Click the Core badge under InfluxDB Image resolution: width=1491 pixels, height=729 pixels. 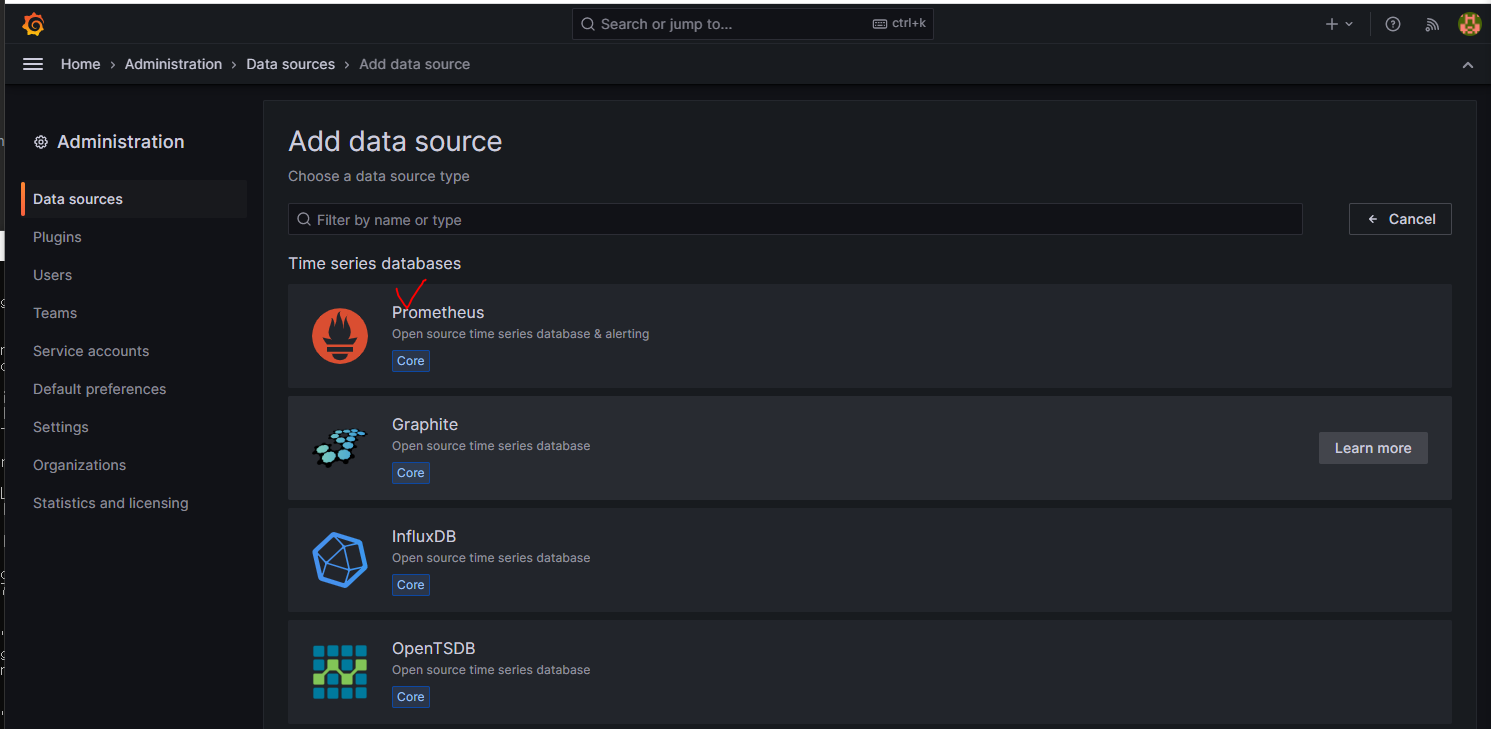coord(411,585)
